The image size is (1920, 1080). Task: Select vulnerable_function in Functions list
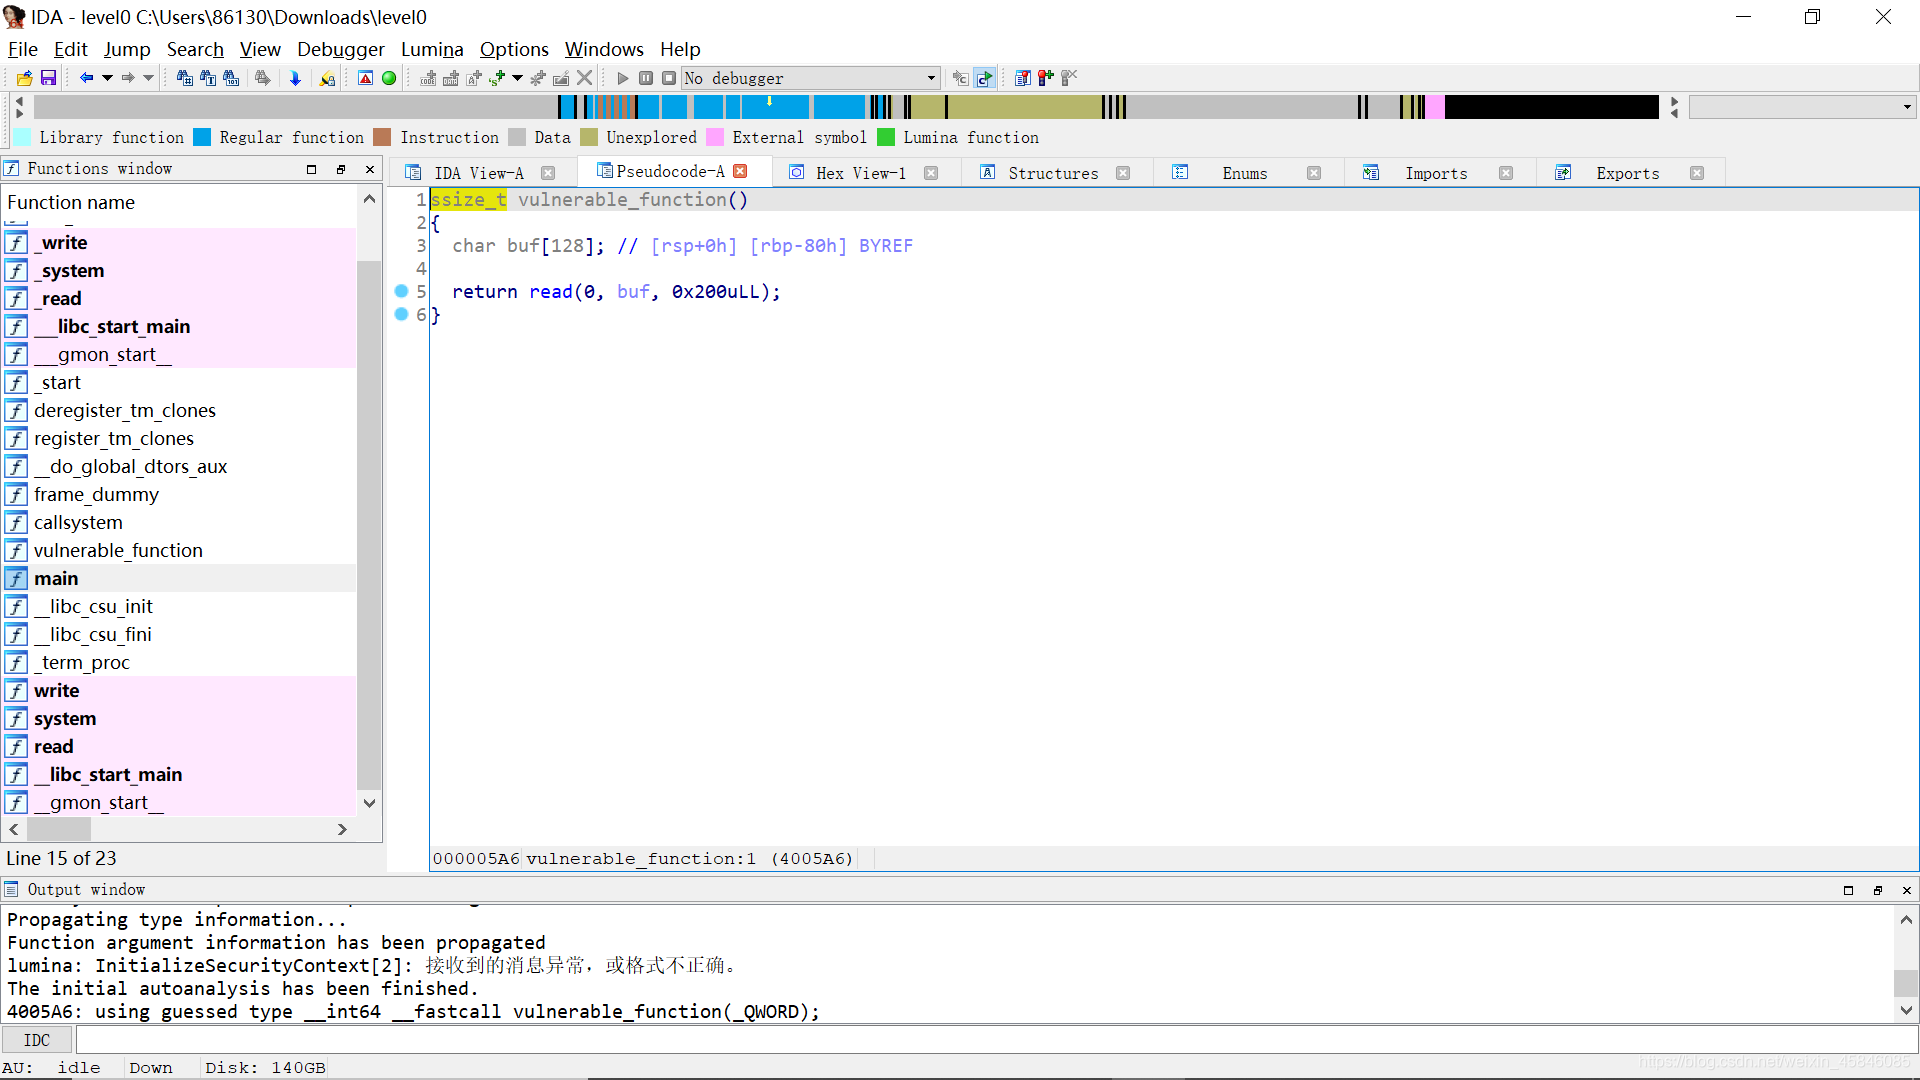point(117,549)
